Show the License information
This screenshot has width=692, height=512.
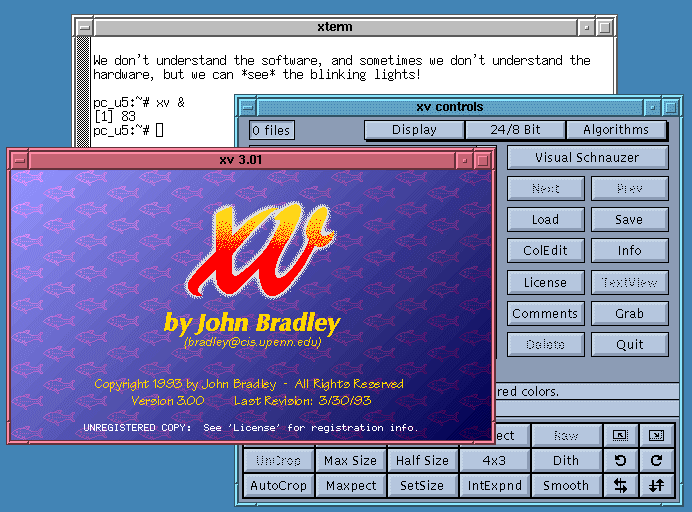(546, 282)
